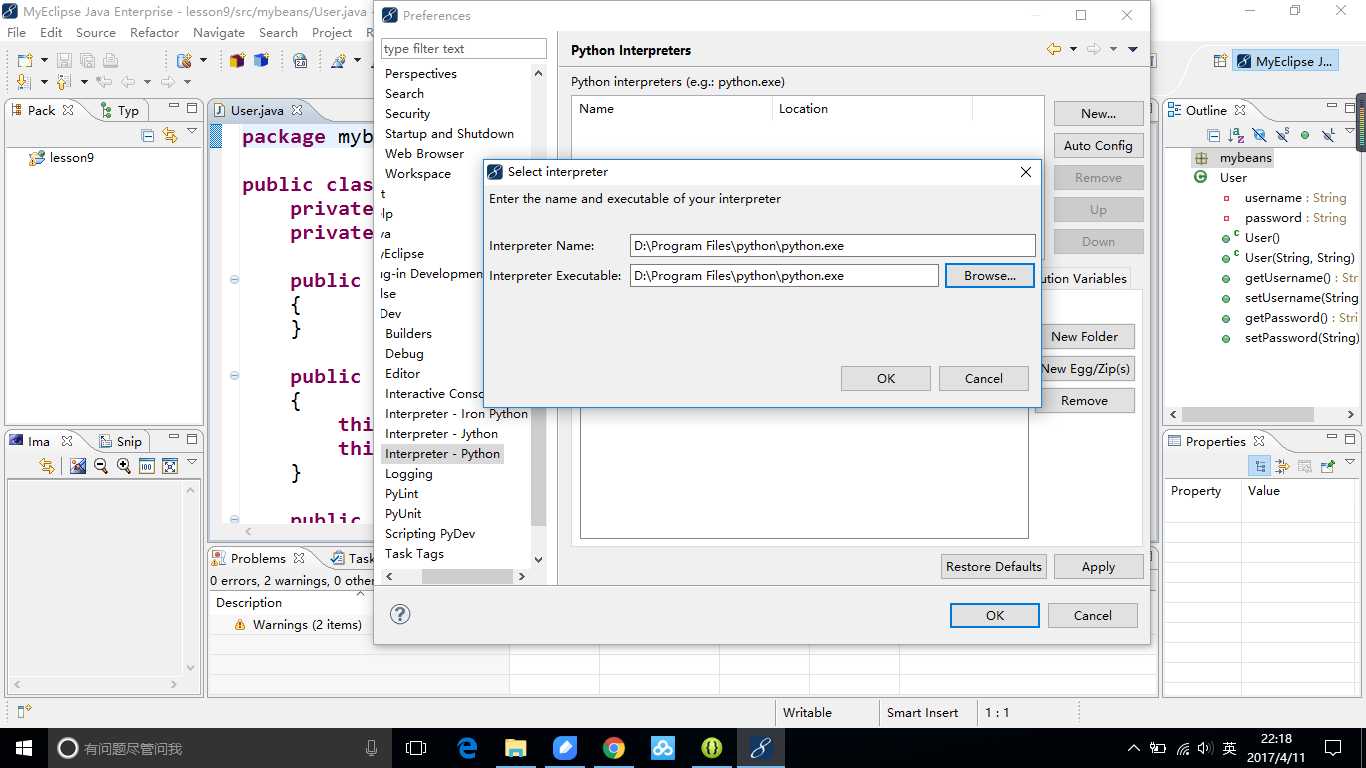The height and width of the screenshot is (768, 1366).
Task: Click Restore Defaults in Preferences
Action: tap(994, 566)
